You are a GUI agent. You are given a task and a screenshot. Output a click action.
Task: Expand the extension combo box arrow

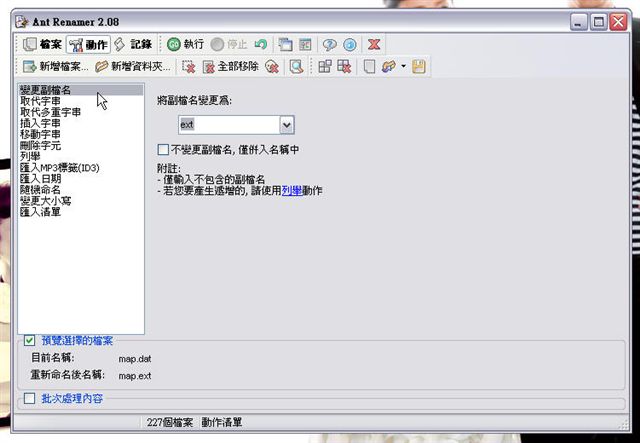click(x=287, y=125)
